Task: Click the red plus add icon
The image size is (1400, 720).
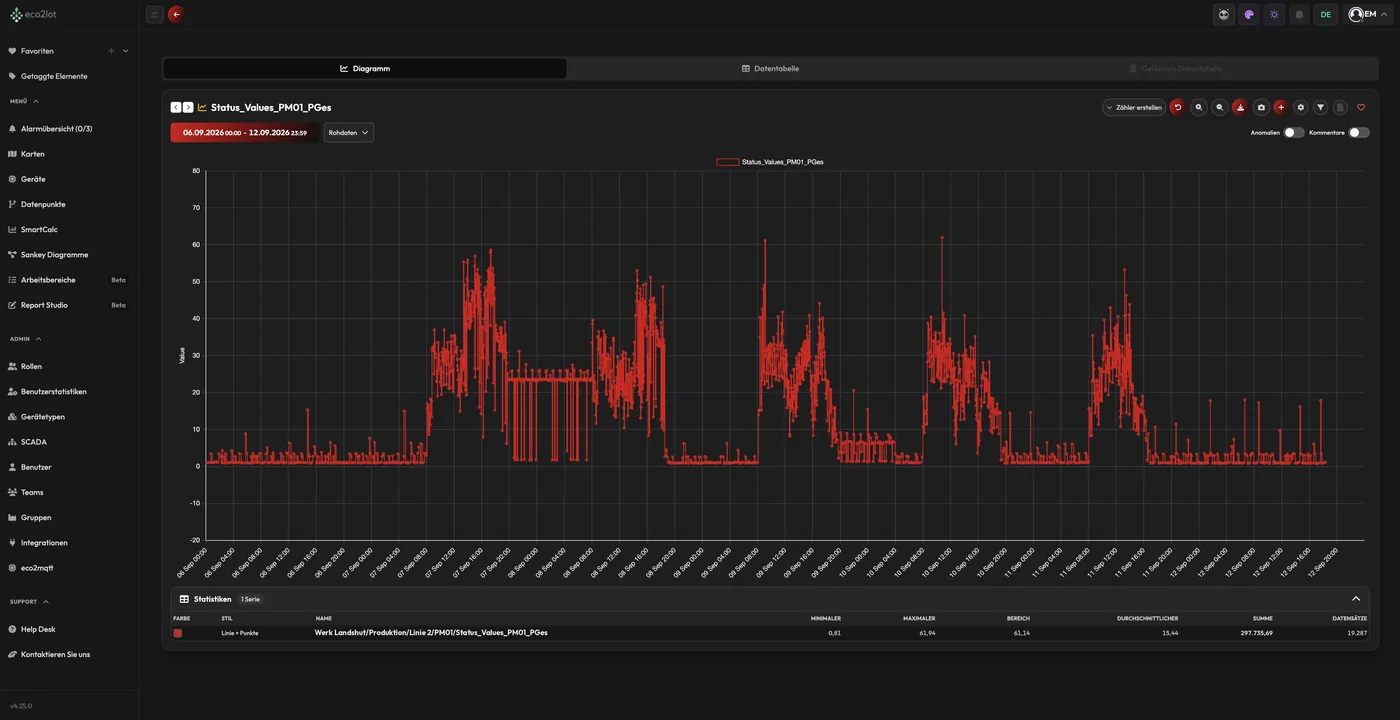Action: coord(1280,107)
